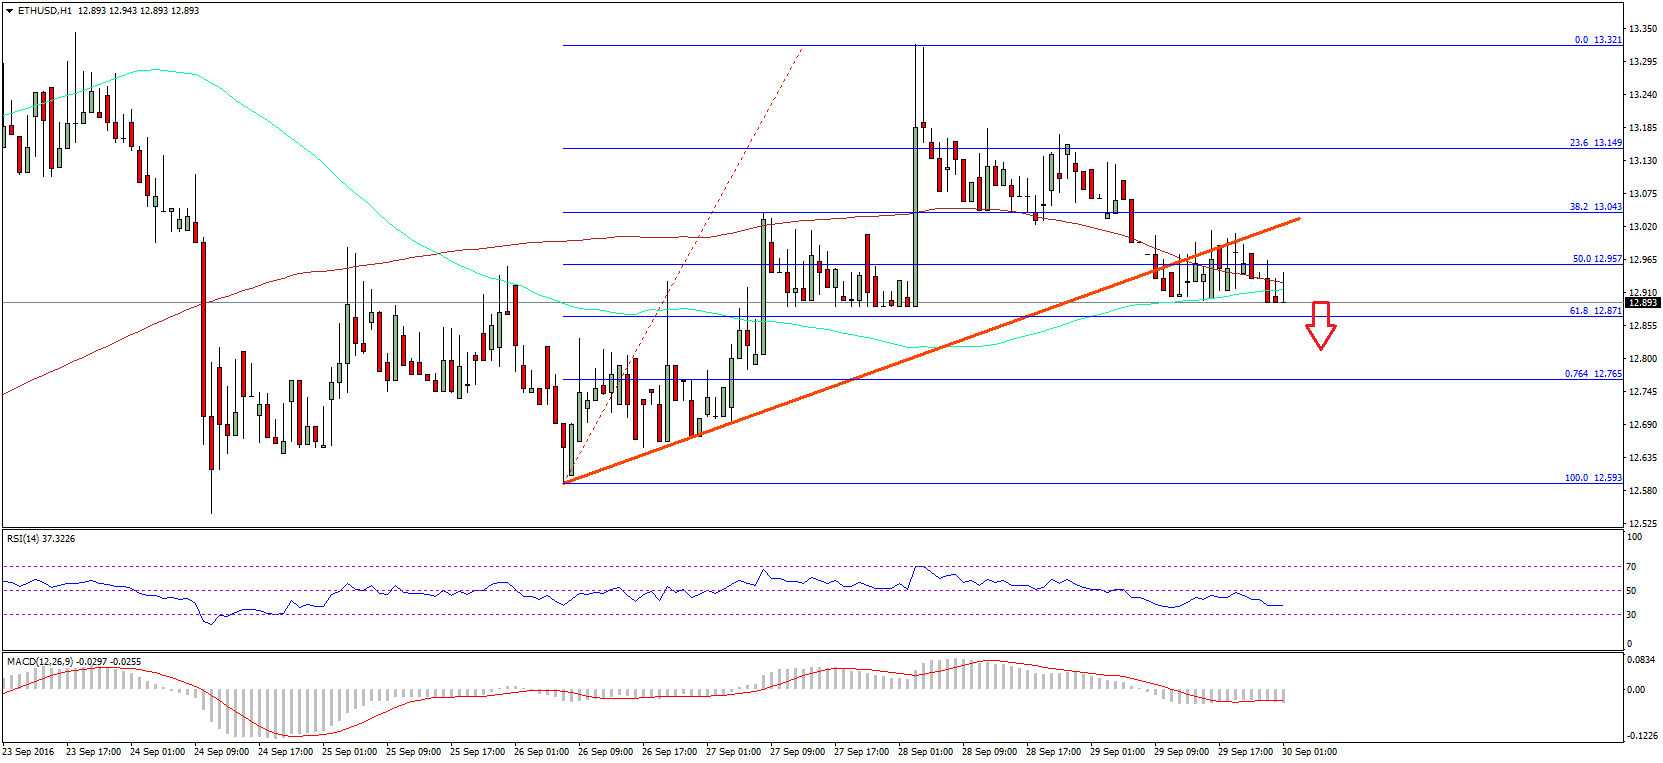Click the MACD(12,26,9) indicator label
The image size is (1663, 763).
(x=74, y=662)
